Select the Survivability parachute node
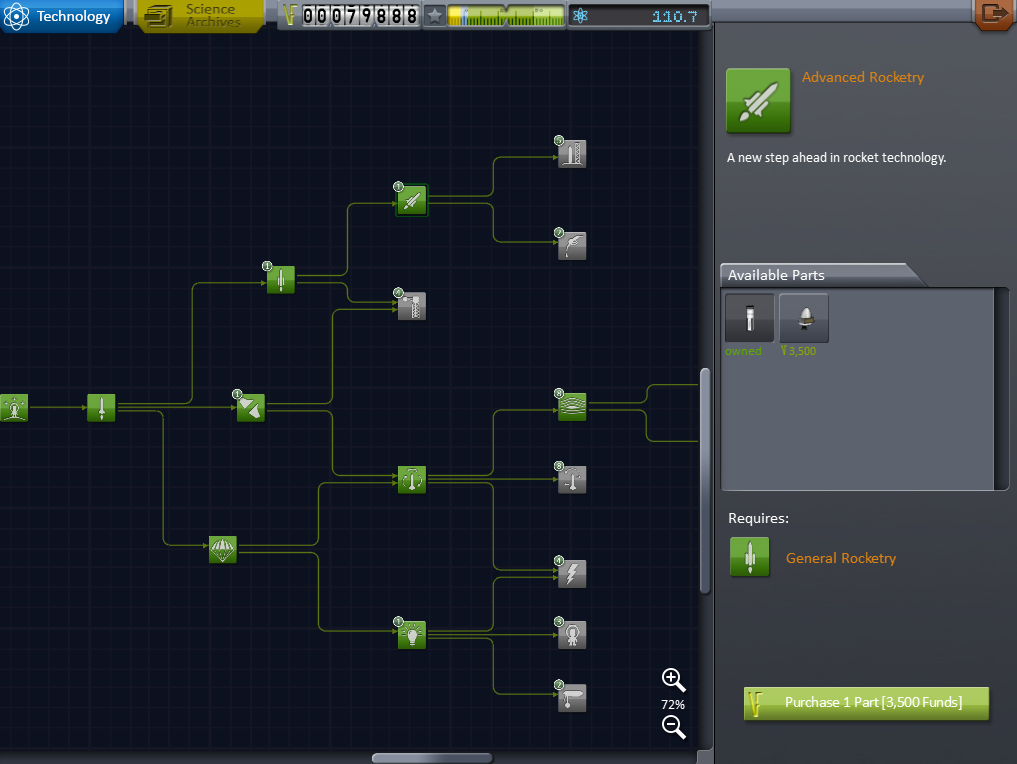 223,549
